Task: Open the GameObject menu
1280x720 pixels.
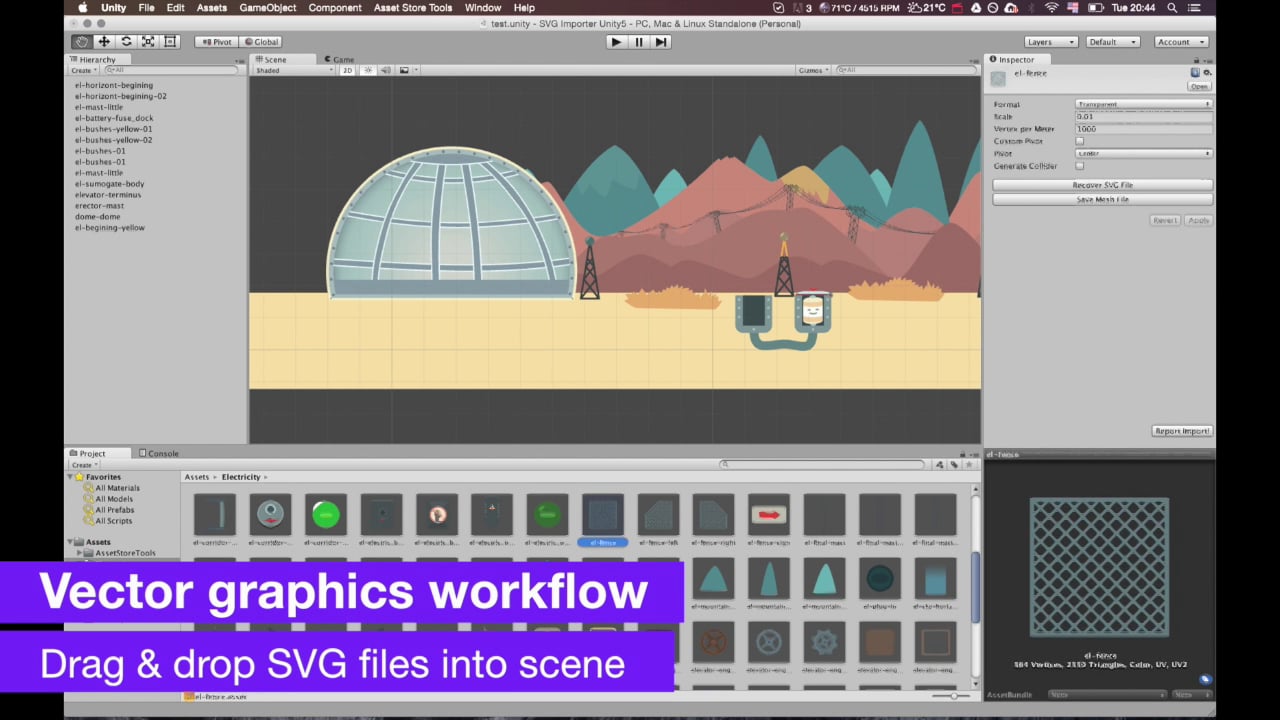Action: (267, 8)
